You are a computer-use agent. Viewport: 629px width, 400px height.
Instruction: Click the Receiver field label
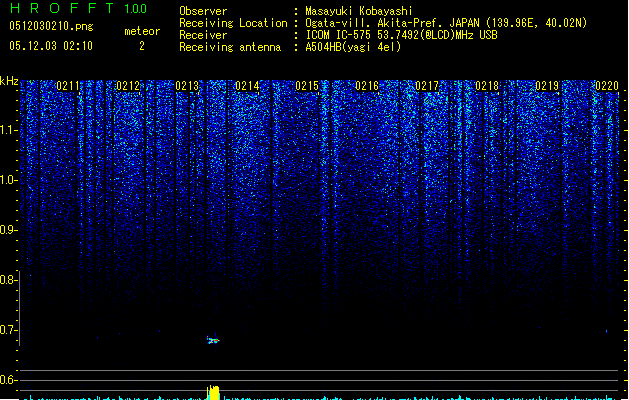[203, 35]
